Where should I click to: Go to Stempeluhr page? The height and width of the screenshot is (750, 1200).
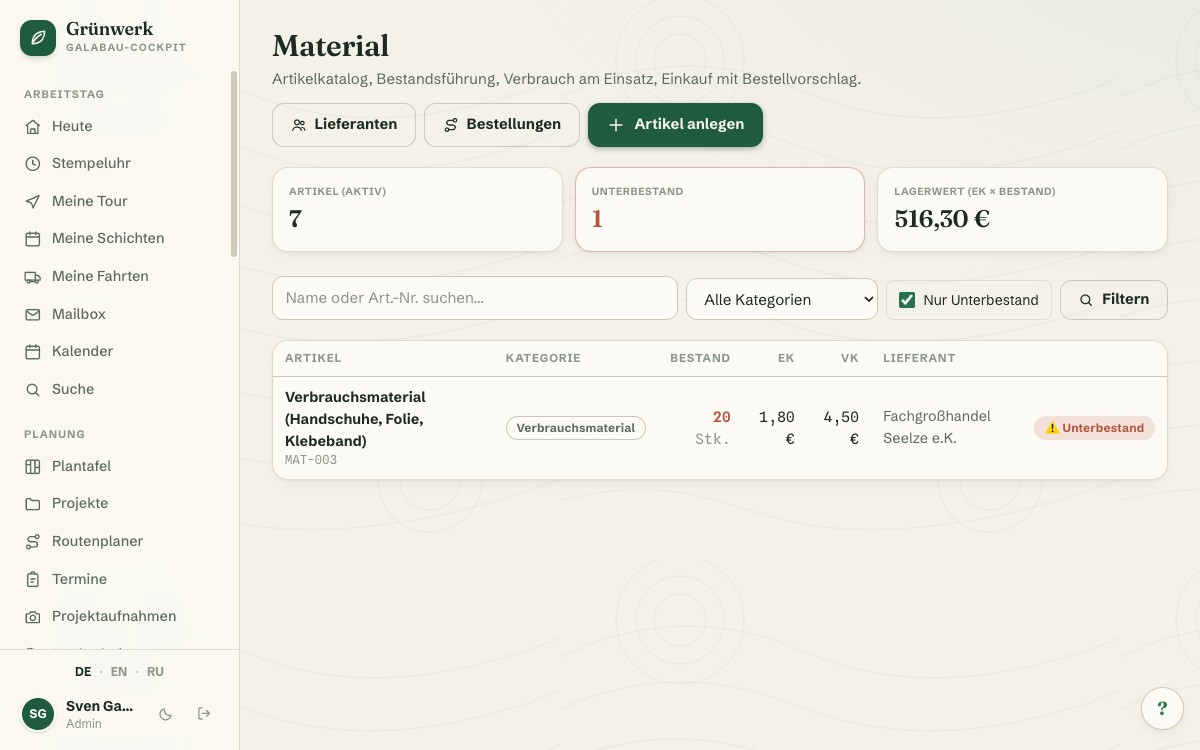point(120,163)
